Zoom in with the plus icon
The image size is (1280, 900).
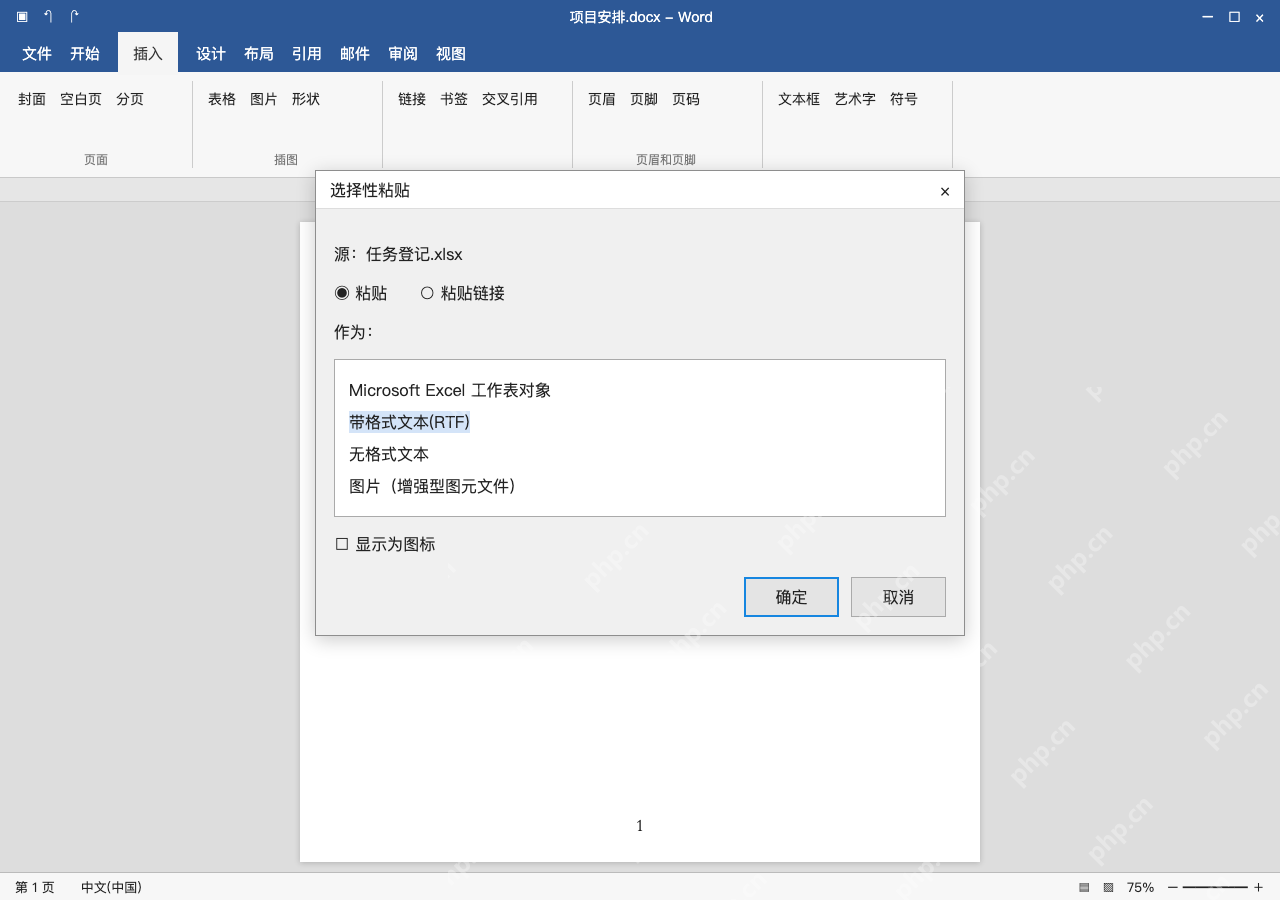point(1258,887)
